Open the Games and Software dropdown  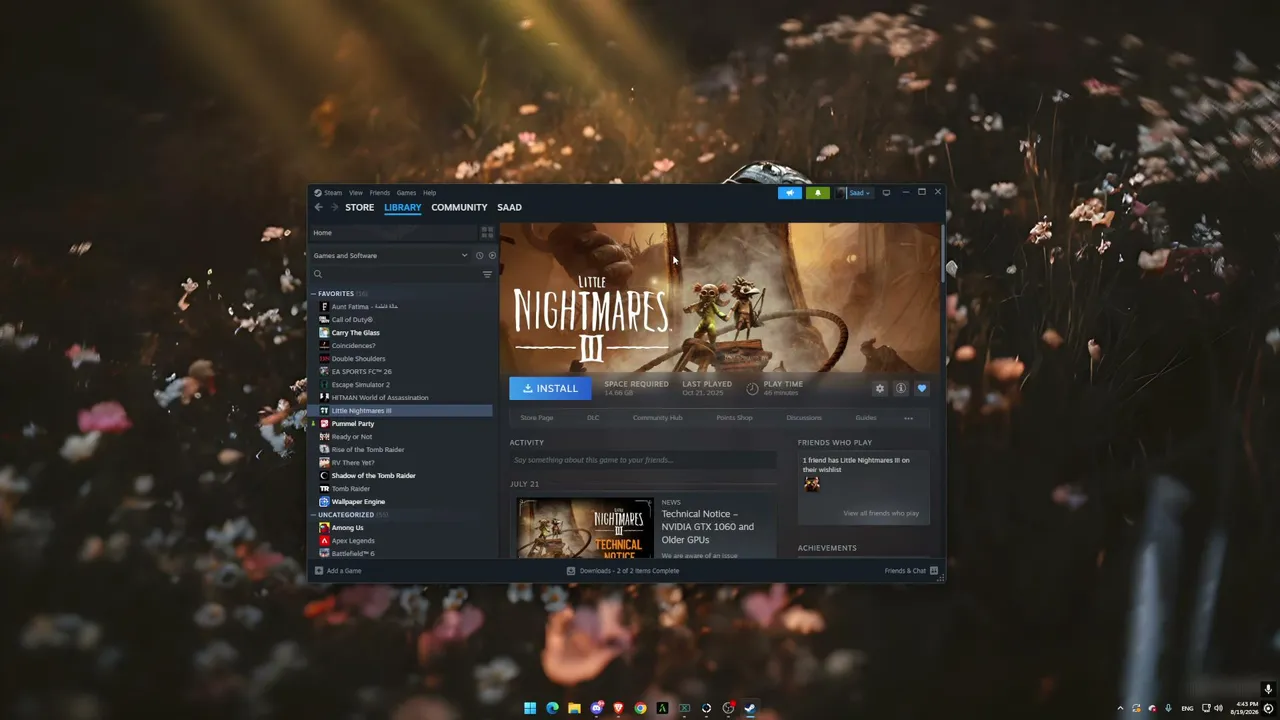(x=391, y=255)
